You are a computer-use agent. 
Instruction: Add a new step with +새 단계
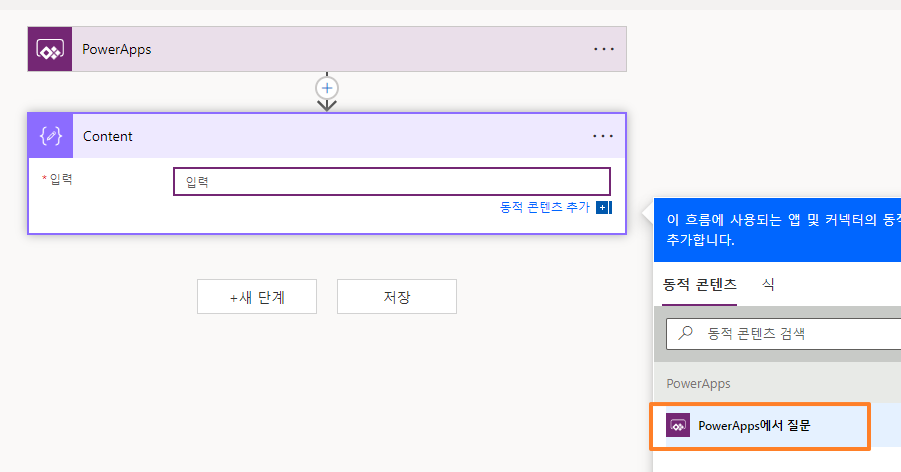[257, 297]
